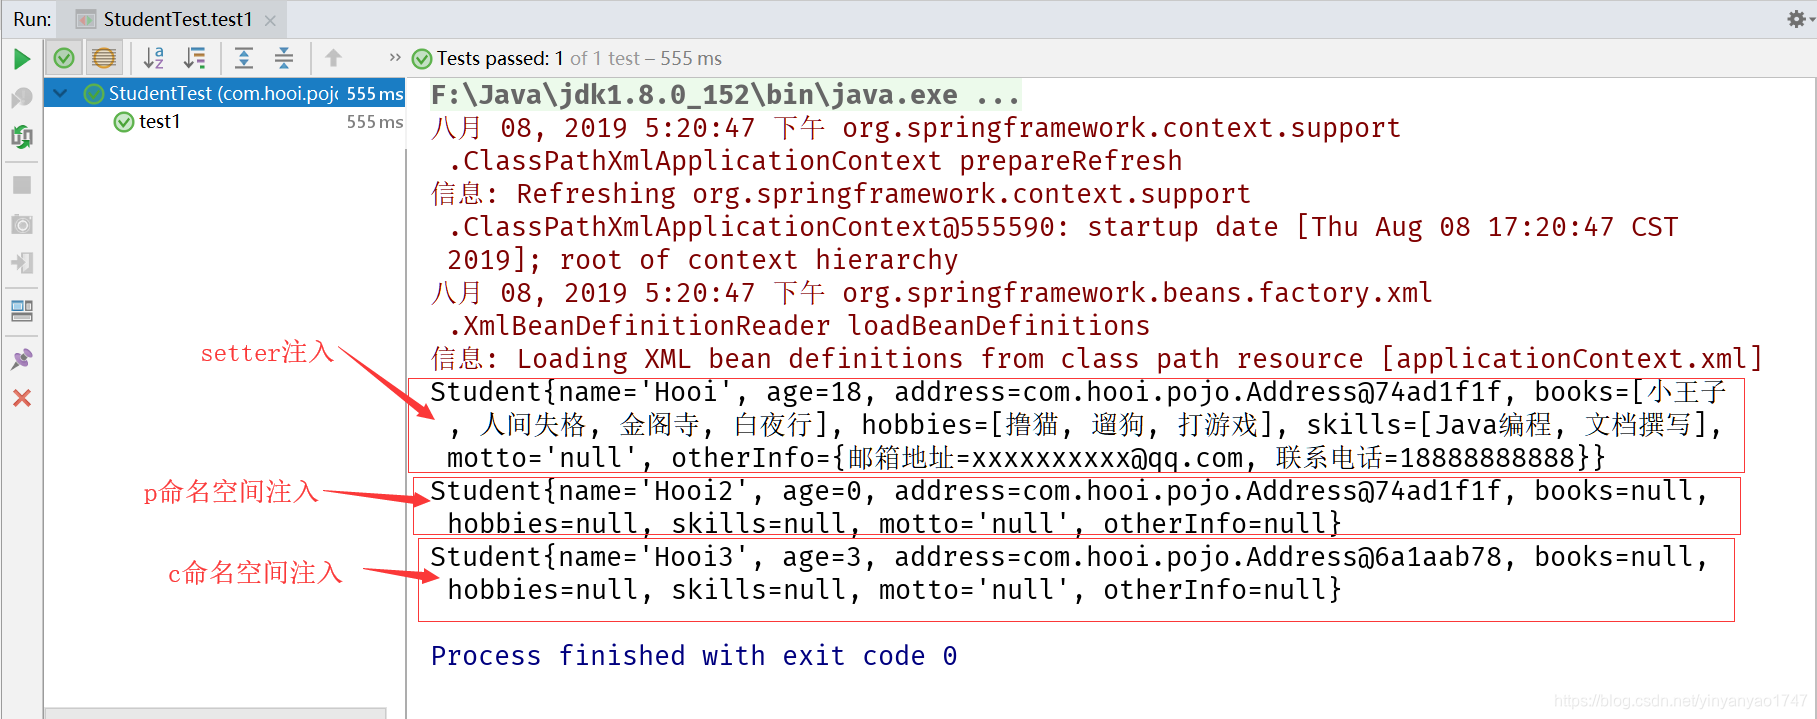Dump threads camera icon
1817x719 pixels.
[22, 224]
